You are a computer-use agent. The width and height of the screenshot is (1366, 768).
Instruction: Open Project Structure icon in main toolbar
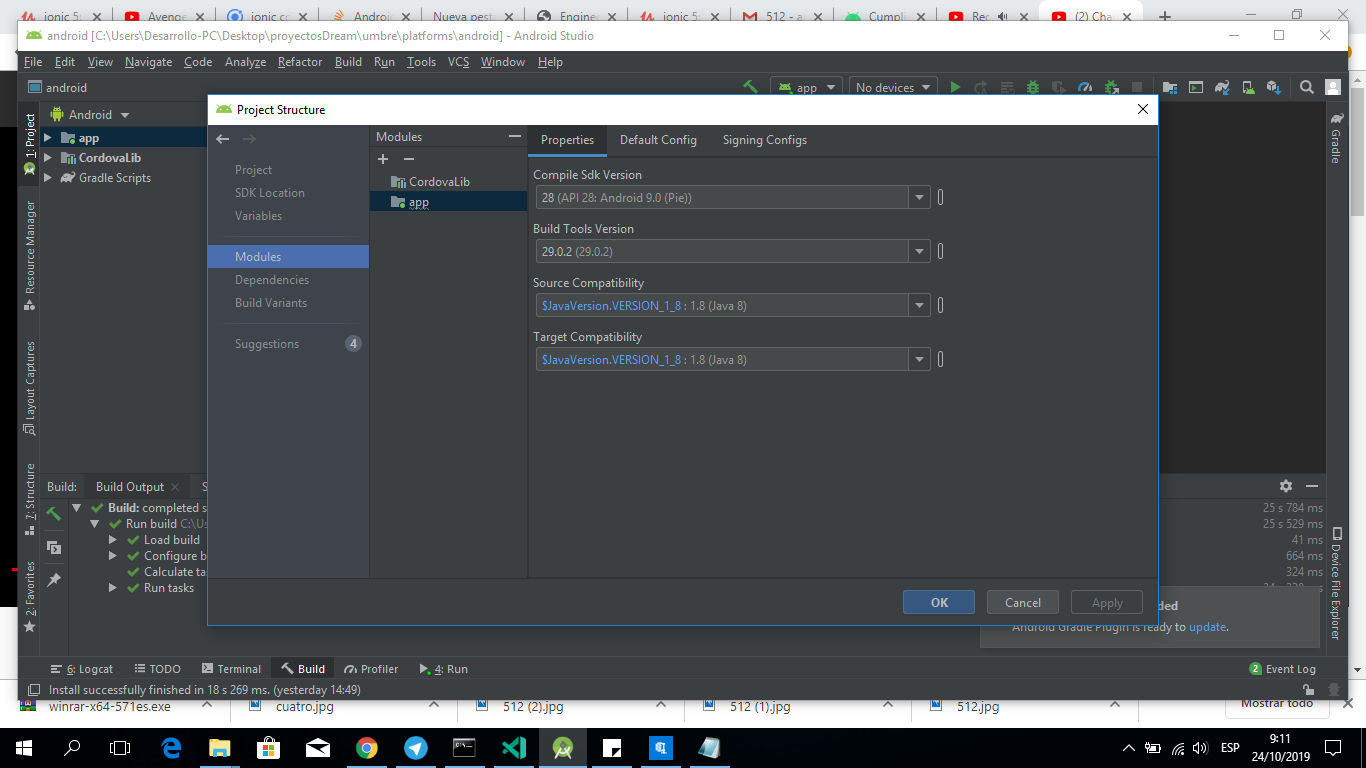tap(1169, 87)
